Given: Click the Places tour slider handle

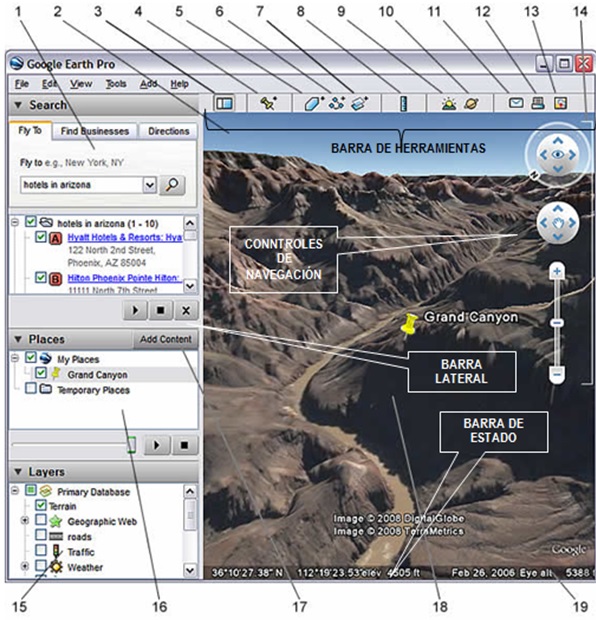Looking at the screenshot, I should (132, 445).
